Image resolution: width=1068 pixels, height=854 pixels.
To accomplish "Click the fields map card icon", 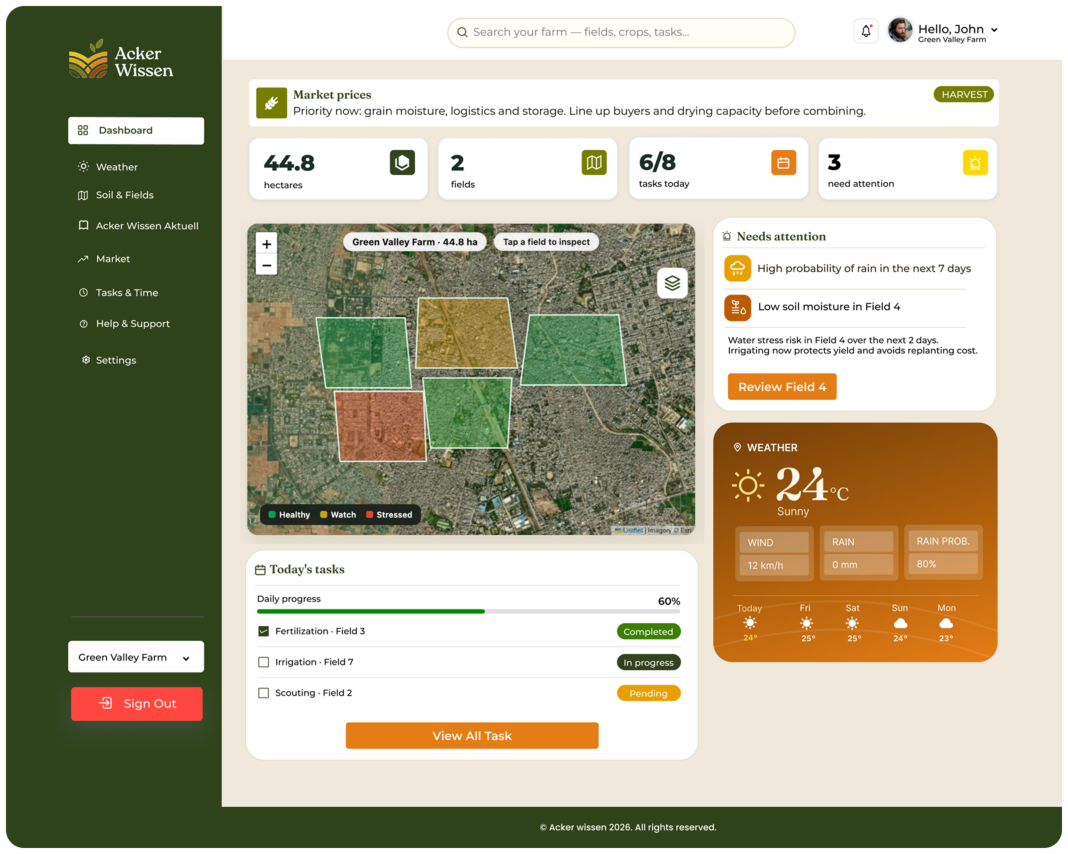I will pyautogui.click(x=594, y=163).
